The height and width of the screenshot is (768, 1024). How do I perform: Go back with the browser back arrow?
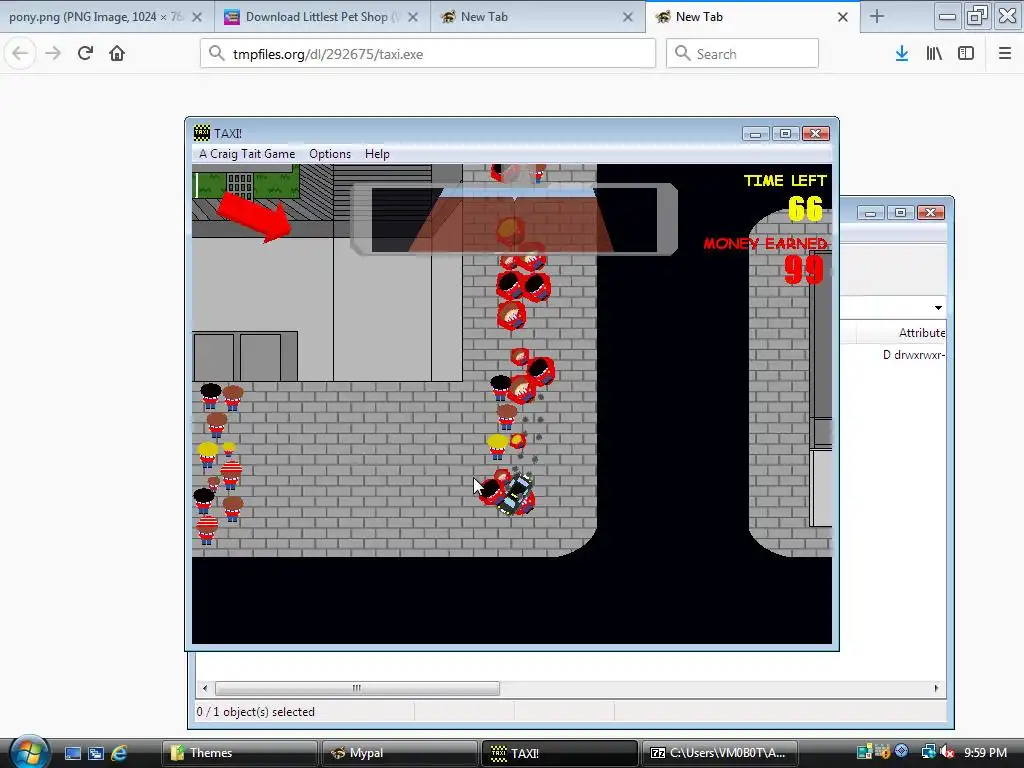(20, 54)
